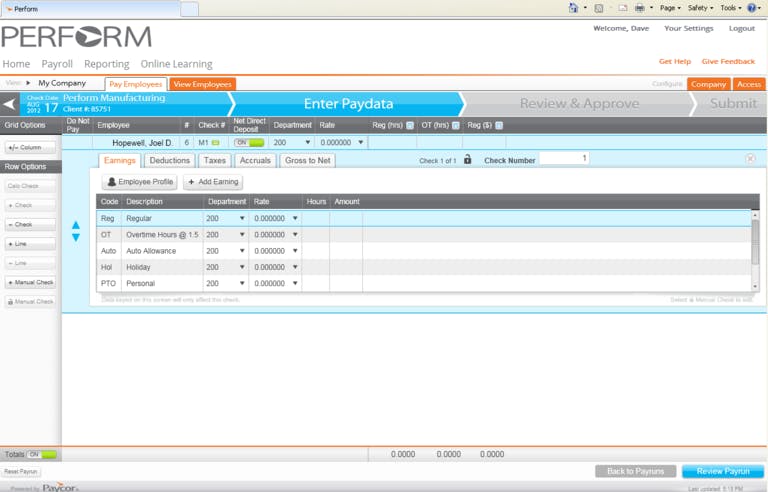This screenshot has width=768, height=492.
Task: Click the Give Feedback link
Action: point(728,61)
